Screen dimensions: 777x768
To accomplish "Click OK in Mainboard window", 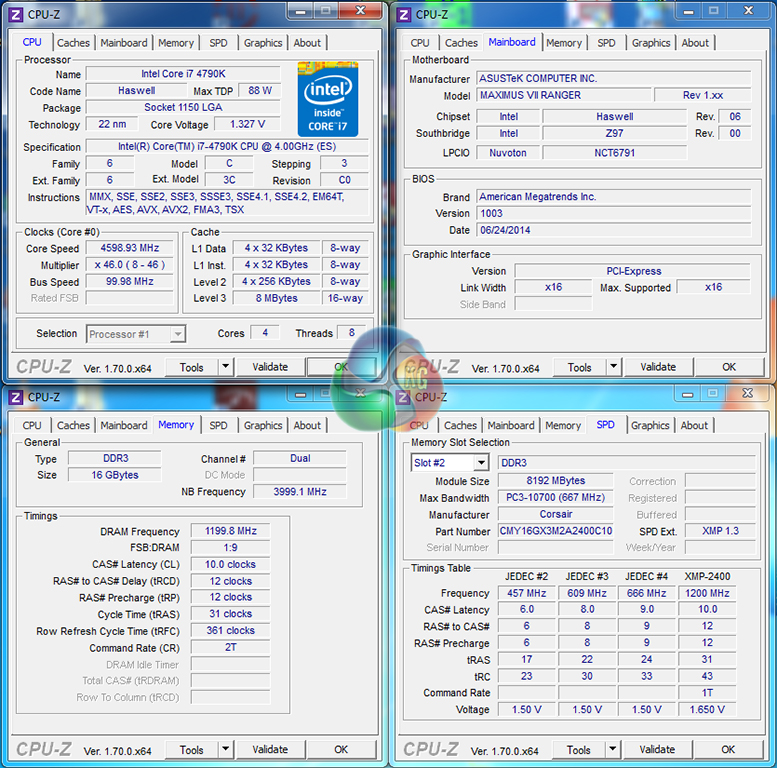I will (729, 367).
